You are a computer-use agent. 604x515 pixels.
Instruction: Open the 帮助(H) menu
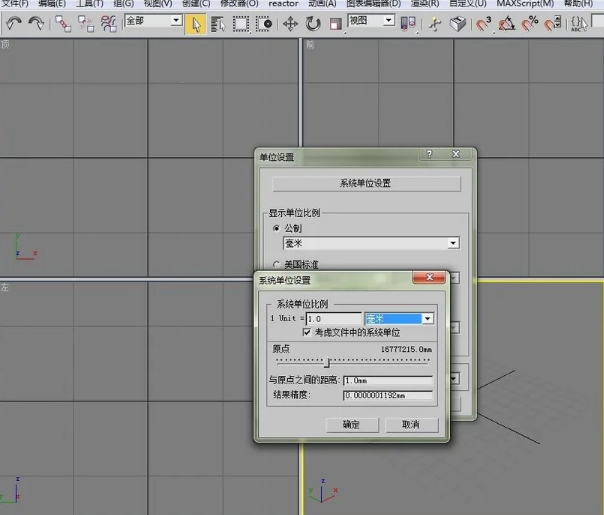[x=578, y=3]
